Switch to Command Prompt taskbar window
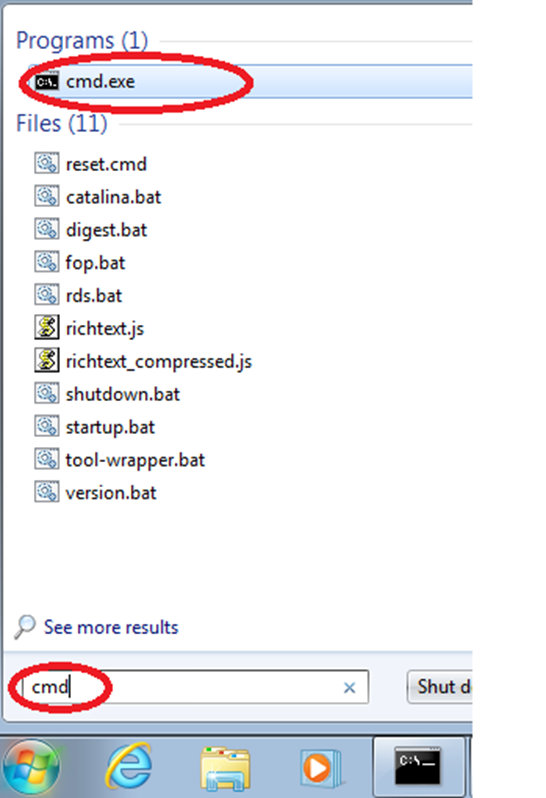Image resolution: width=546 pixels, height=798 pixels. pos(418,767)
